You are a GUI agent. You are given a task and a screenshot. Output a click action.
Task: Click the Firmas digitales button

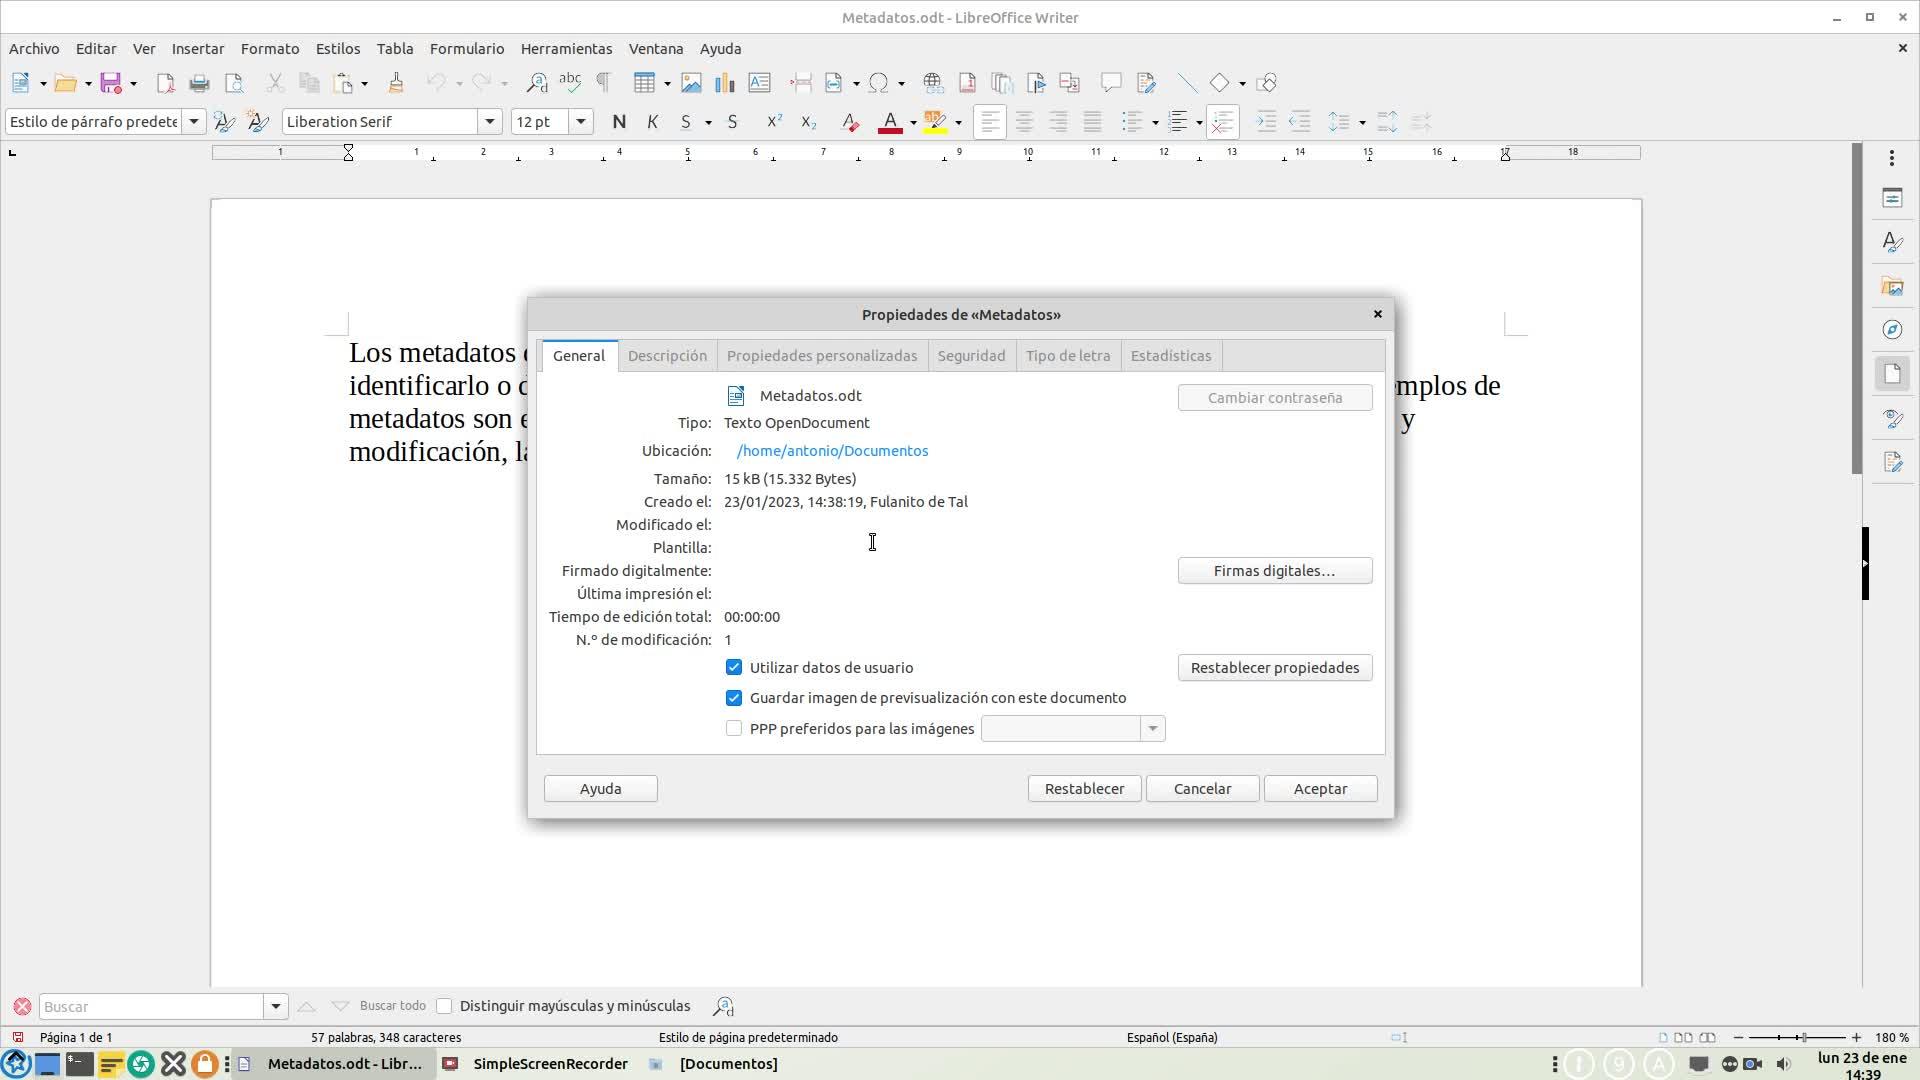pos(1274,571)
